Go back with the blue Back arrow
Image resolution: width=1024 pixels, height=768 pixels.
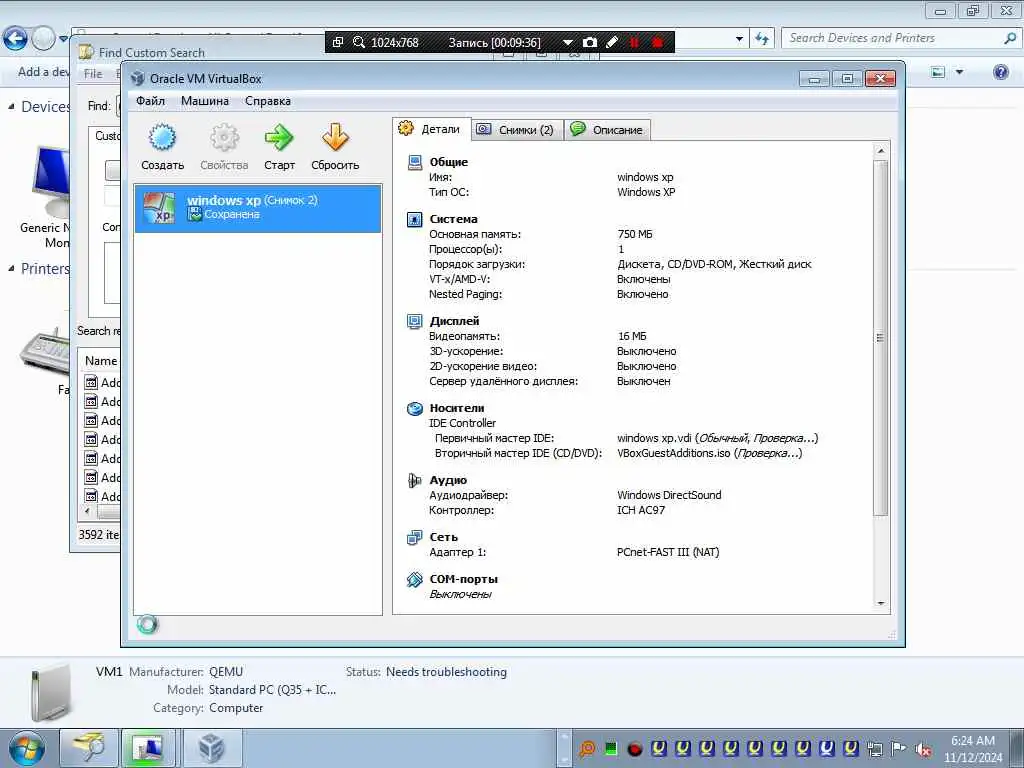point(15,39)
